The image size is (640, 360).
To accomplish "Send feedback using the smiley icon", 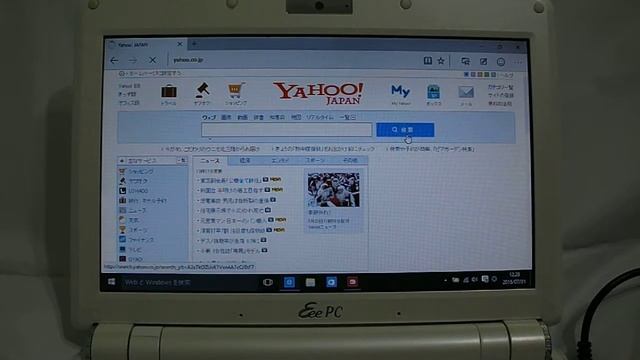I will (x=501, y=62).
